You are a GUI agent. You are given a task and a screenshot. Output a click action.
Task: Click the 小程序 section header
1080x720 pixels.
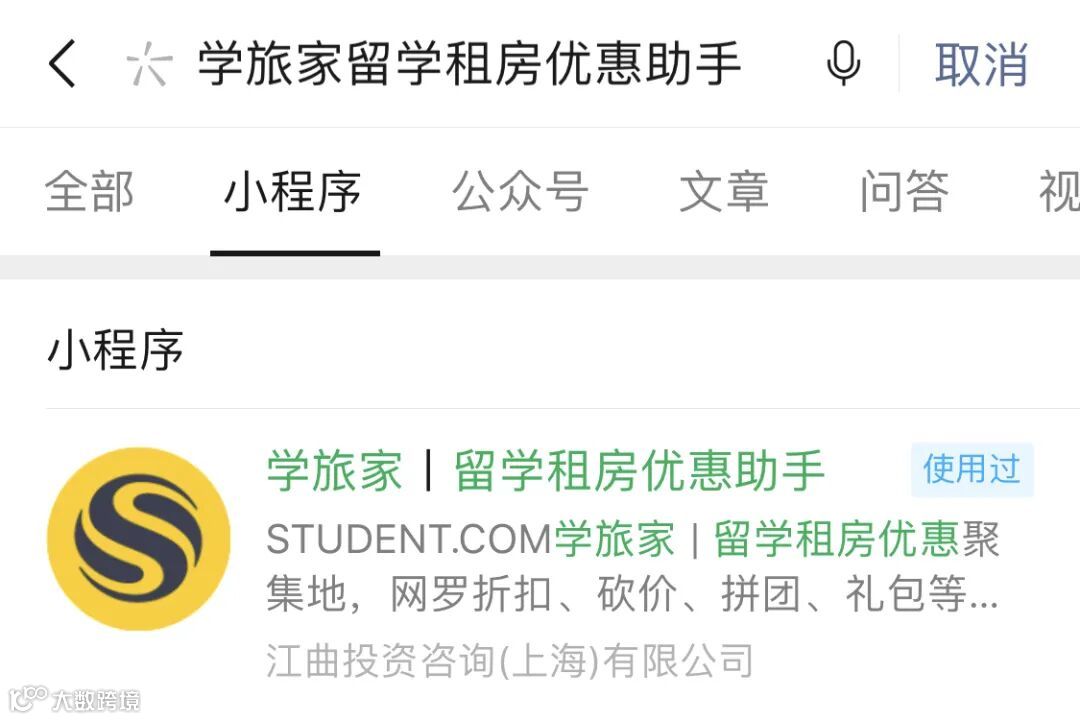[115, 350]
